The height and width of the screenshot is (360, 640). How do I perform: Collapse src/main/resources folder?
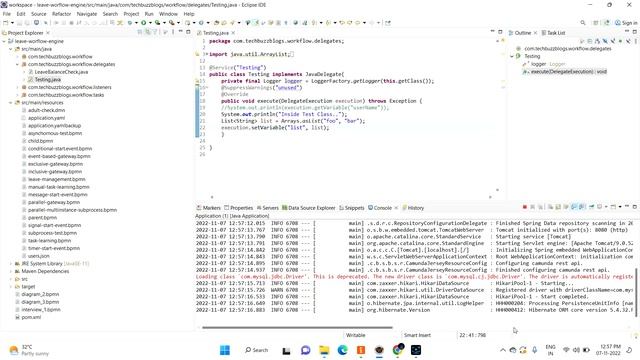pos(11,103)
